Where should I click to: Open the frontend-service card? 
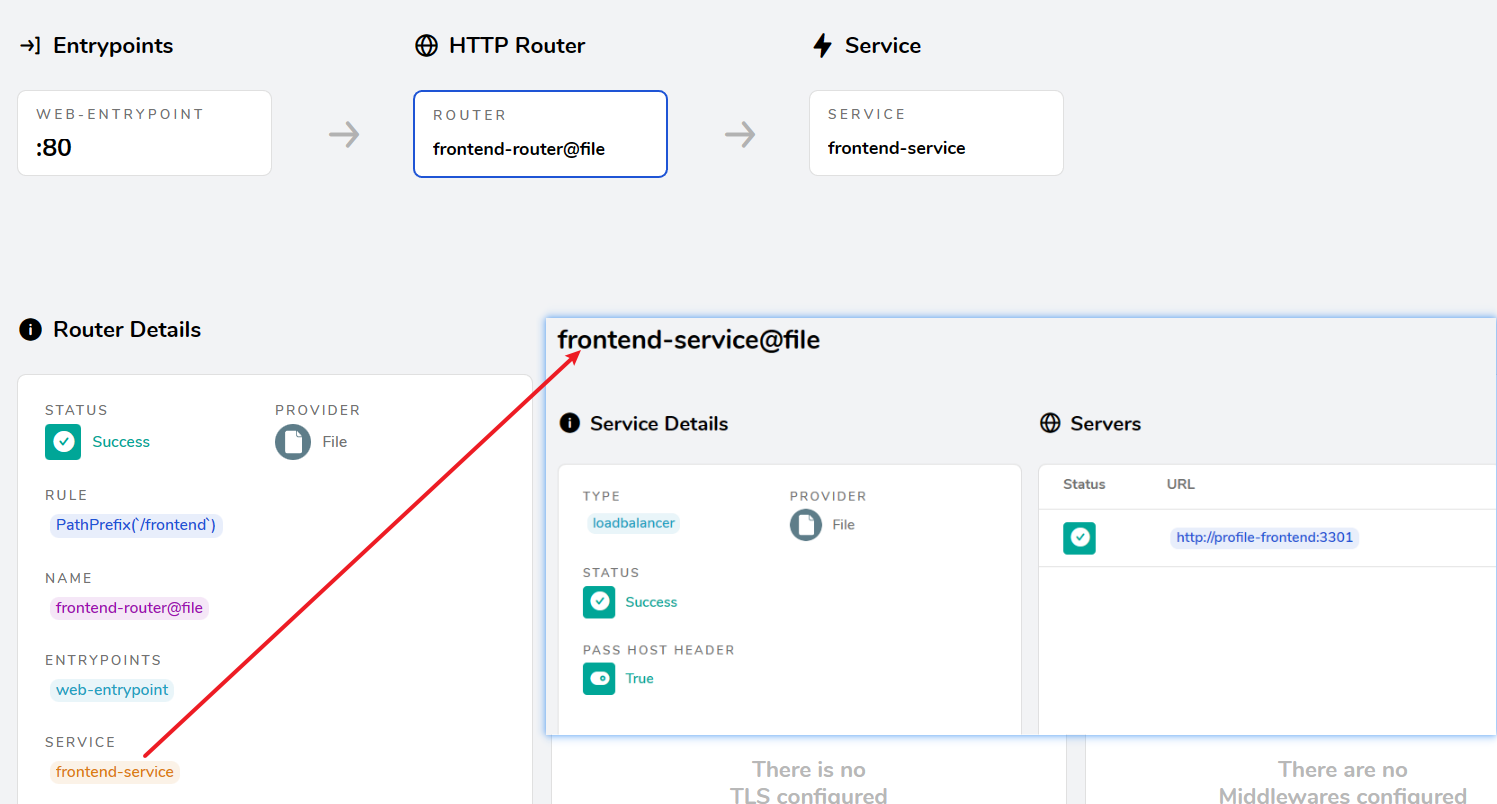click(936, 133)
